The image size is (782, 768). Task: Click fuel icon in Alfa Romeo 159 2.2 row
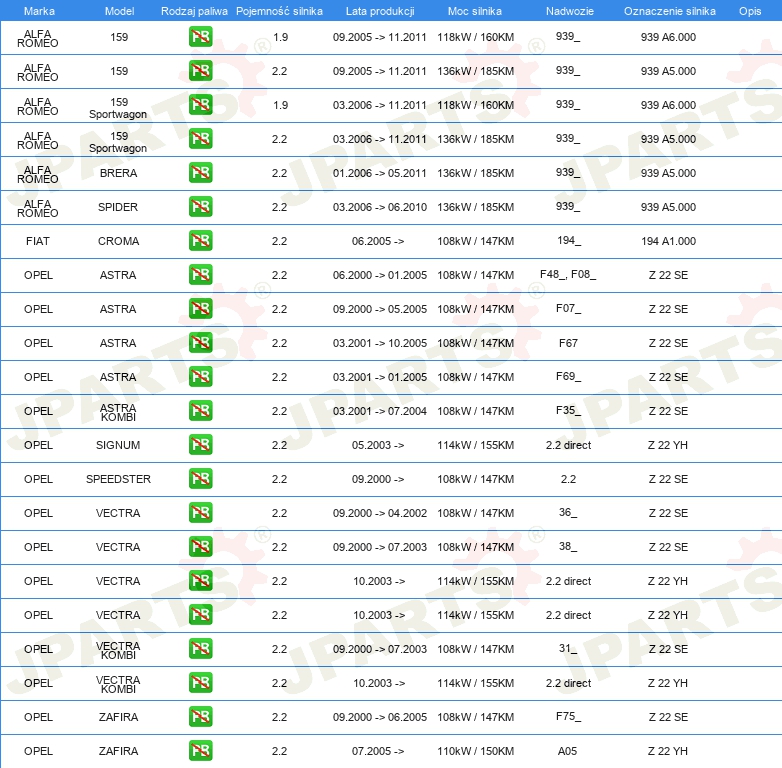[200, 71]
